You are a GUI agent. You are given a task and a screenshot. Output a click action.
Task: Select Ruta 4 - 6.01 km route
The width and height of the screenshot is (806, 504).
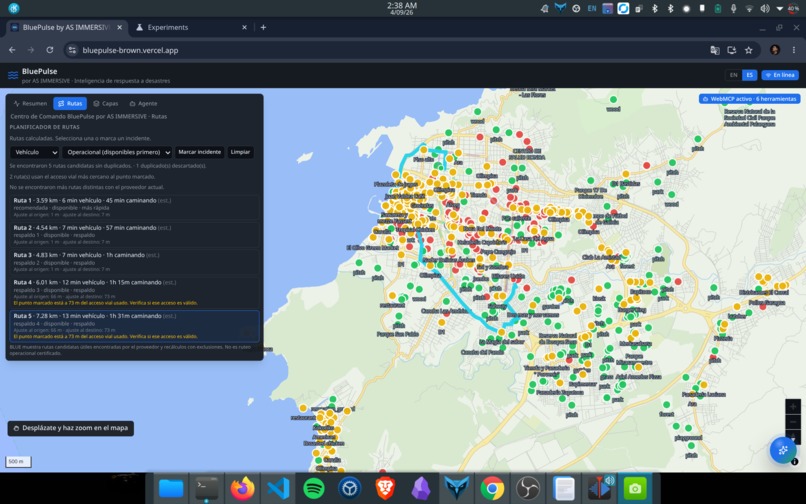(x=135, y=292)
